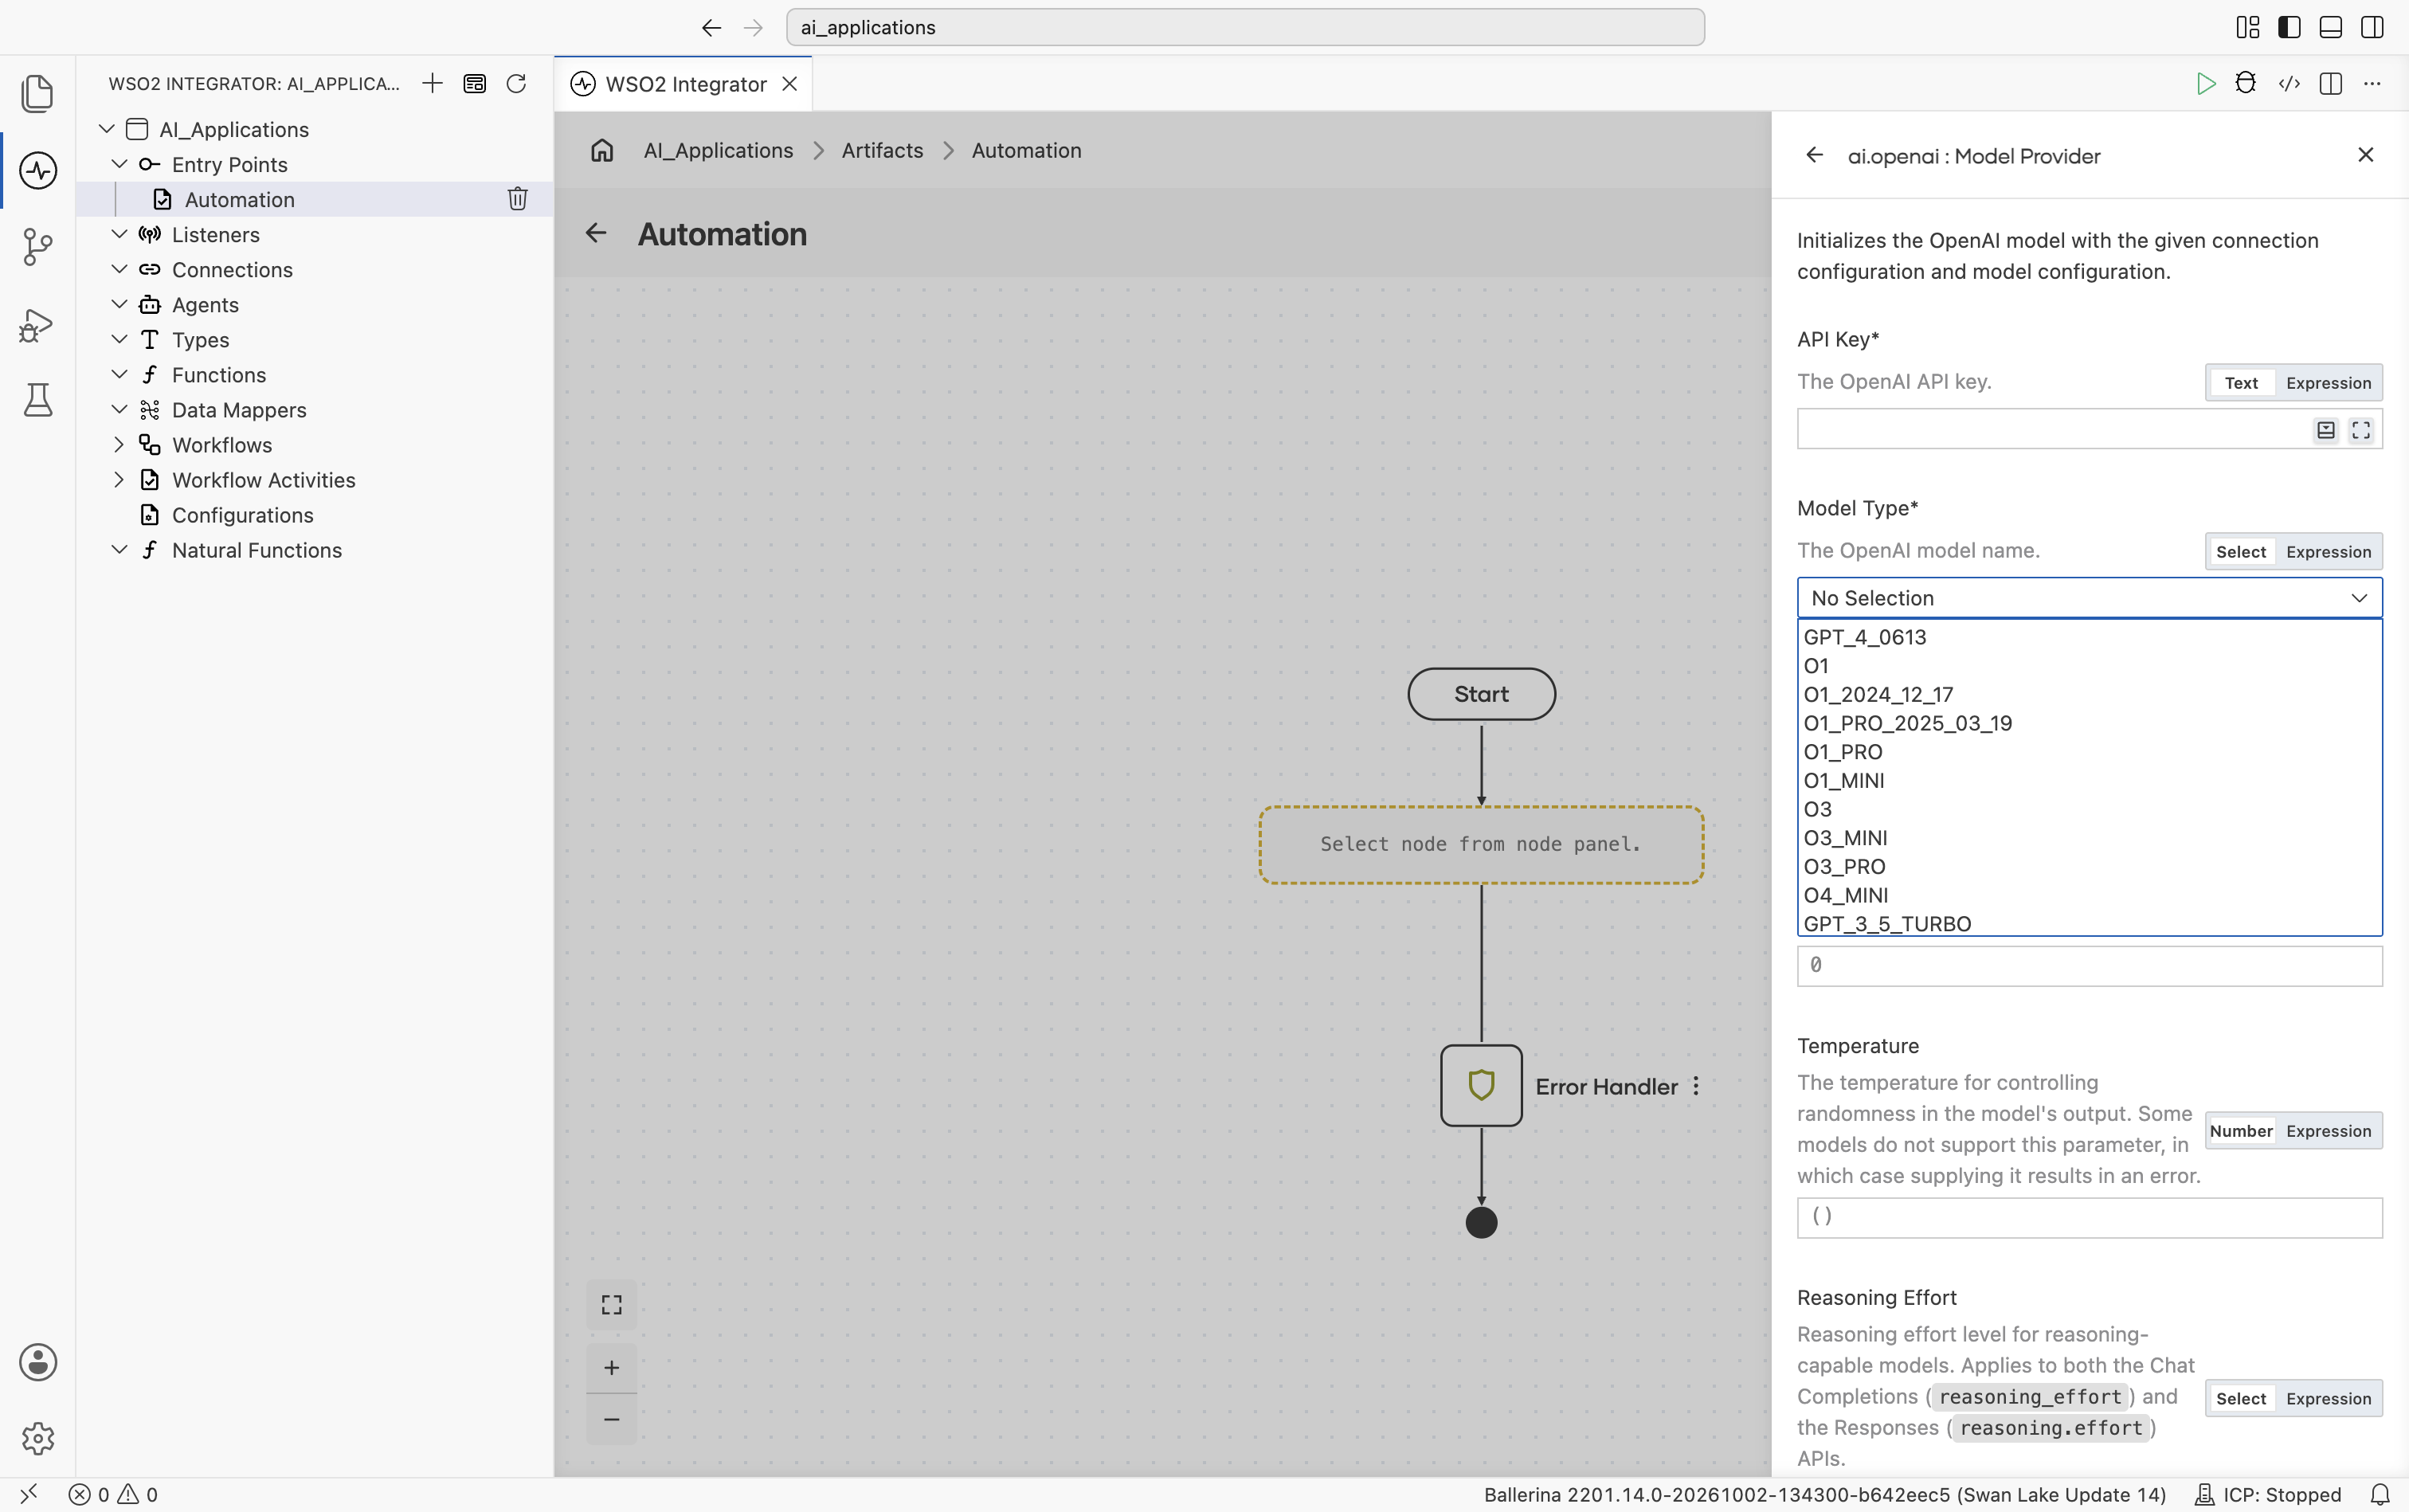
Task: Switch API Key field to Text mode
Action: click(2241, 383)
